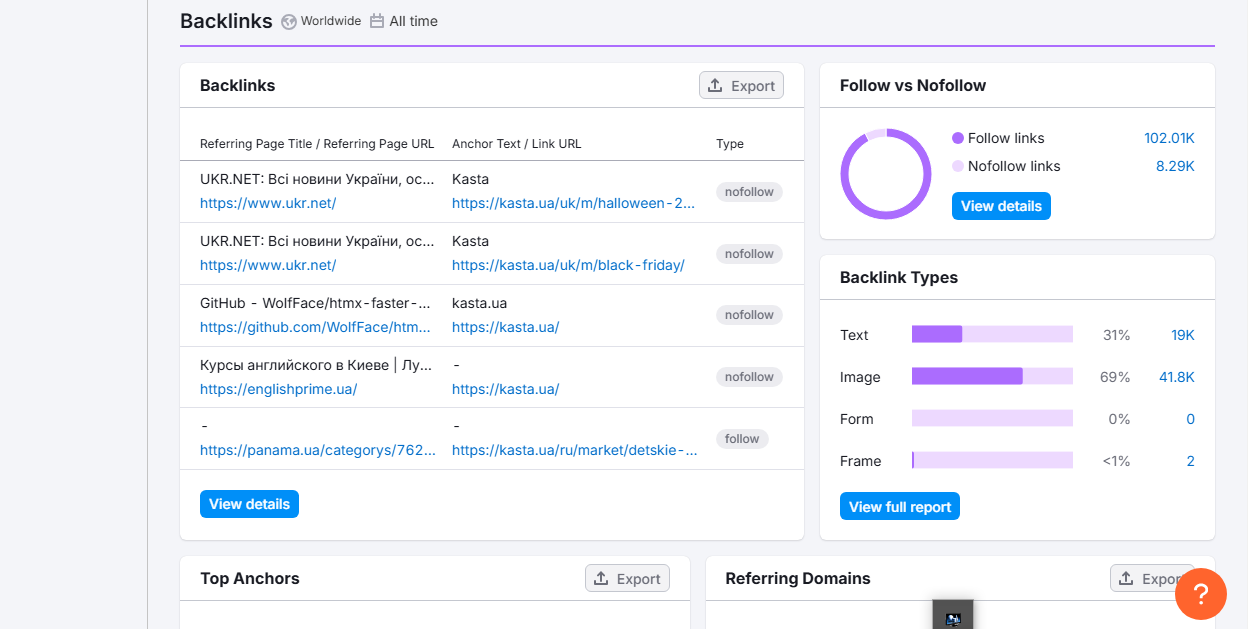This screenshot has width=1248, height=629.
Task: Open the kasta.ua market detskie link
Action: coord(575,450)
